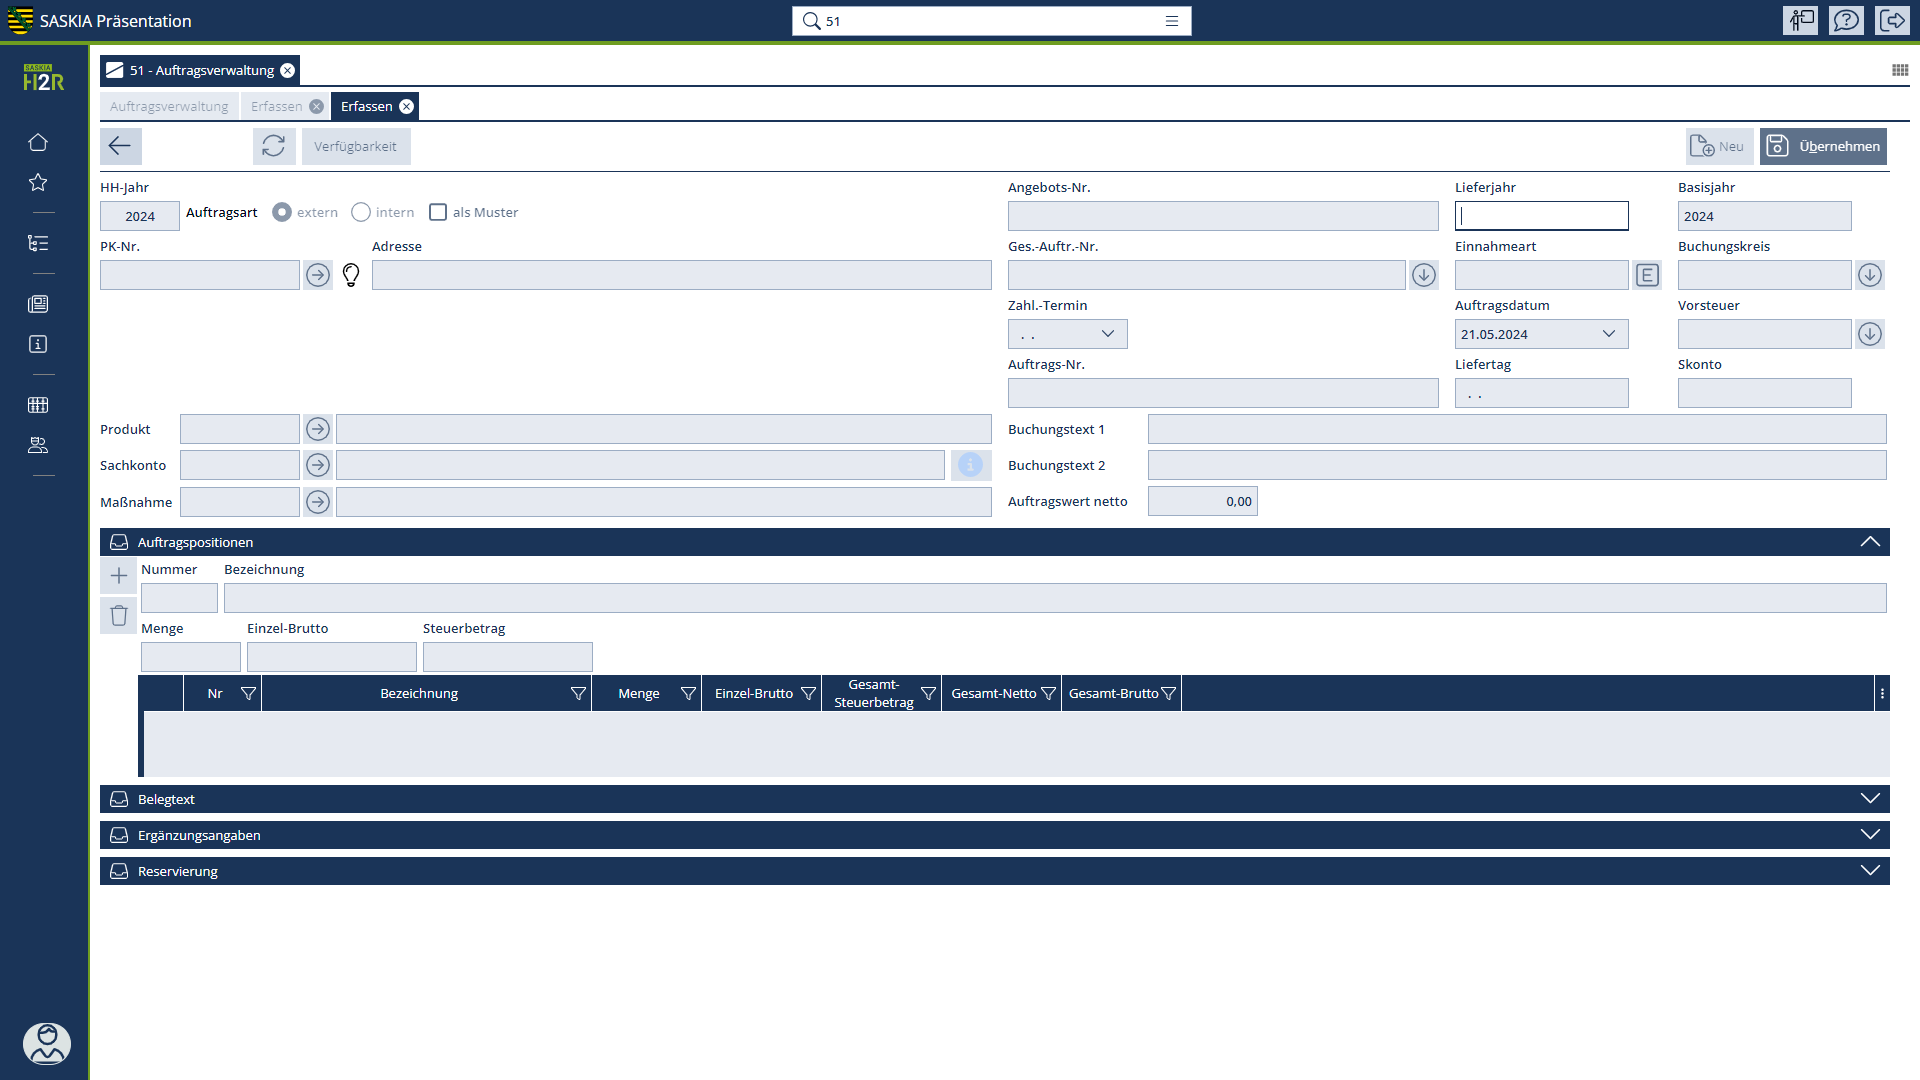Switch to the Auftragsverwaltung sub-tab
Screen dimensions: 1920x1080
pyautogui.click(x=169, y=106)
